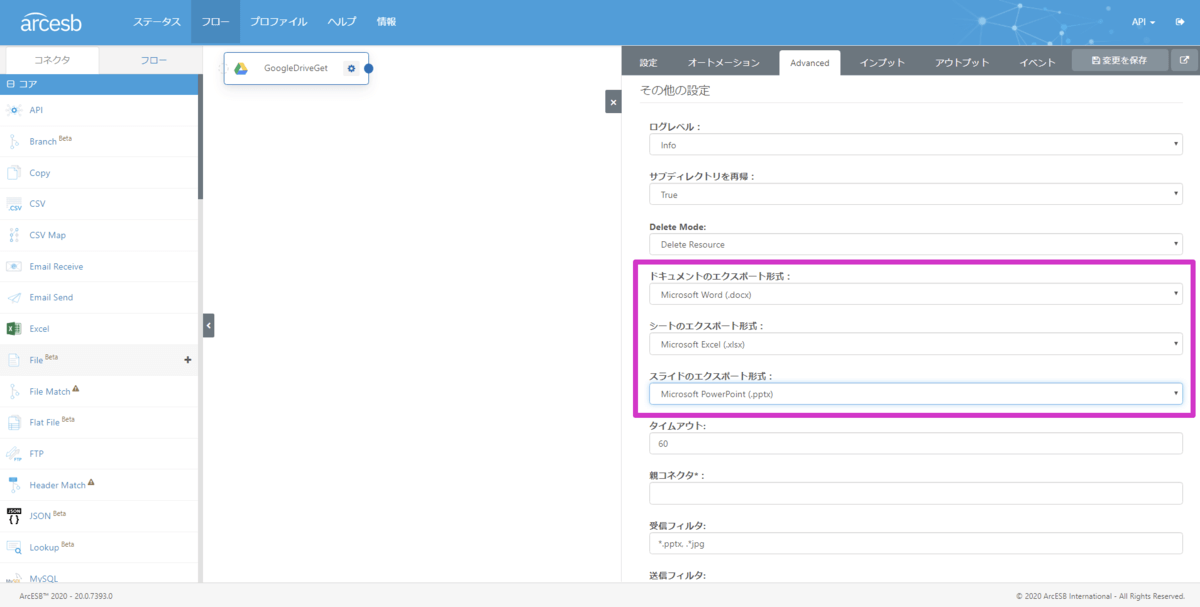Click the logout icon in top bar
Image resolution: width=1200 pixels, height=607 pixels.
coord(1180,22)
